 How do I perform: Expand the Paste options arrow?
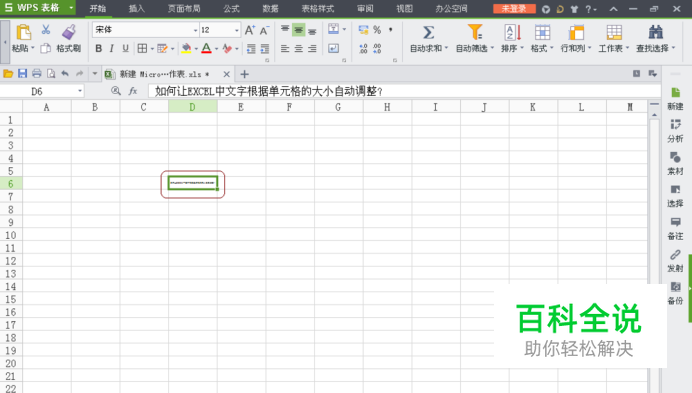click(32, 48)
